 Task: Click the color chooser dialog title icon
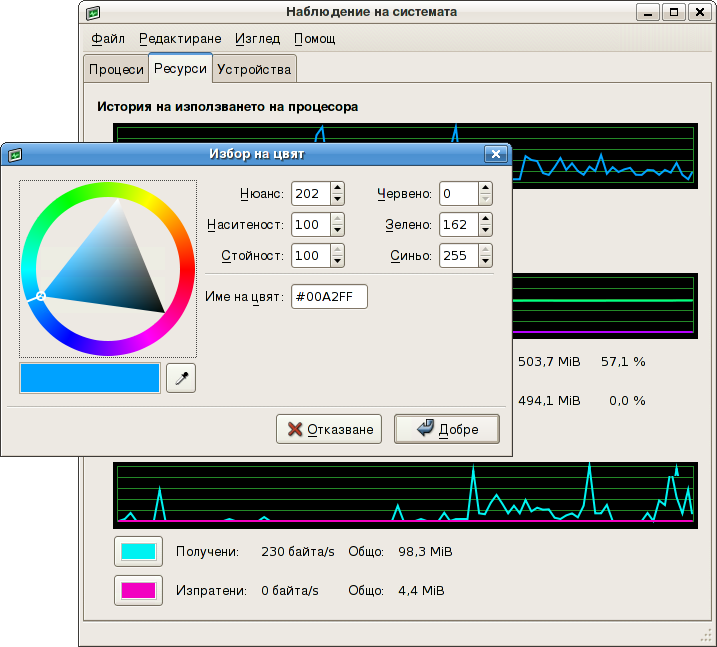pos(15,155)
